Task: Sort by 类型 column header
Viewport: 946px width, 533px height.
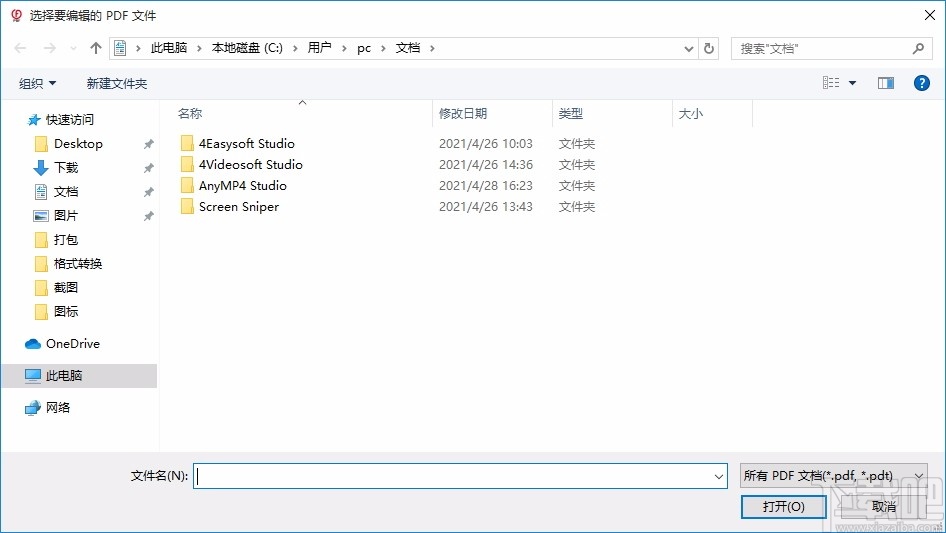Action: [x=571, y=113]
